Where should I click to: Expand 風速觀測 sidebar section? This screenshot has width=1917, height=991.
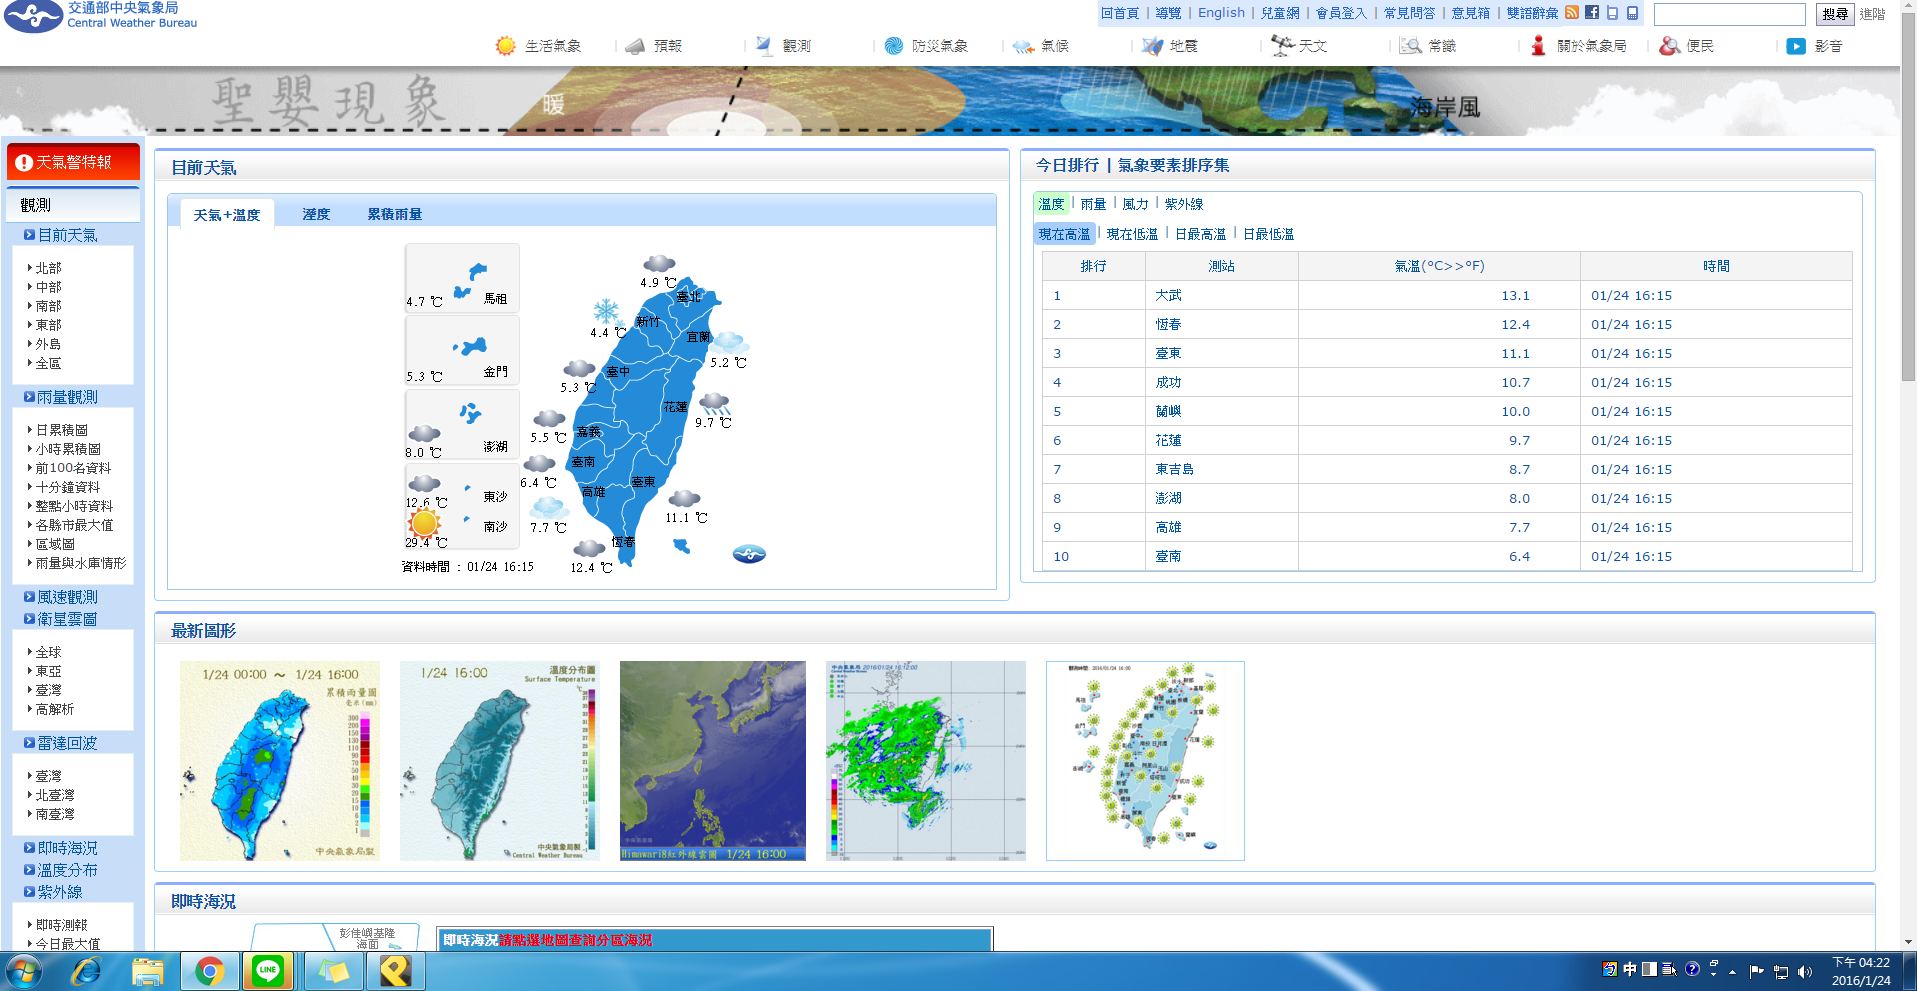click(x=61, y=597)
